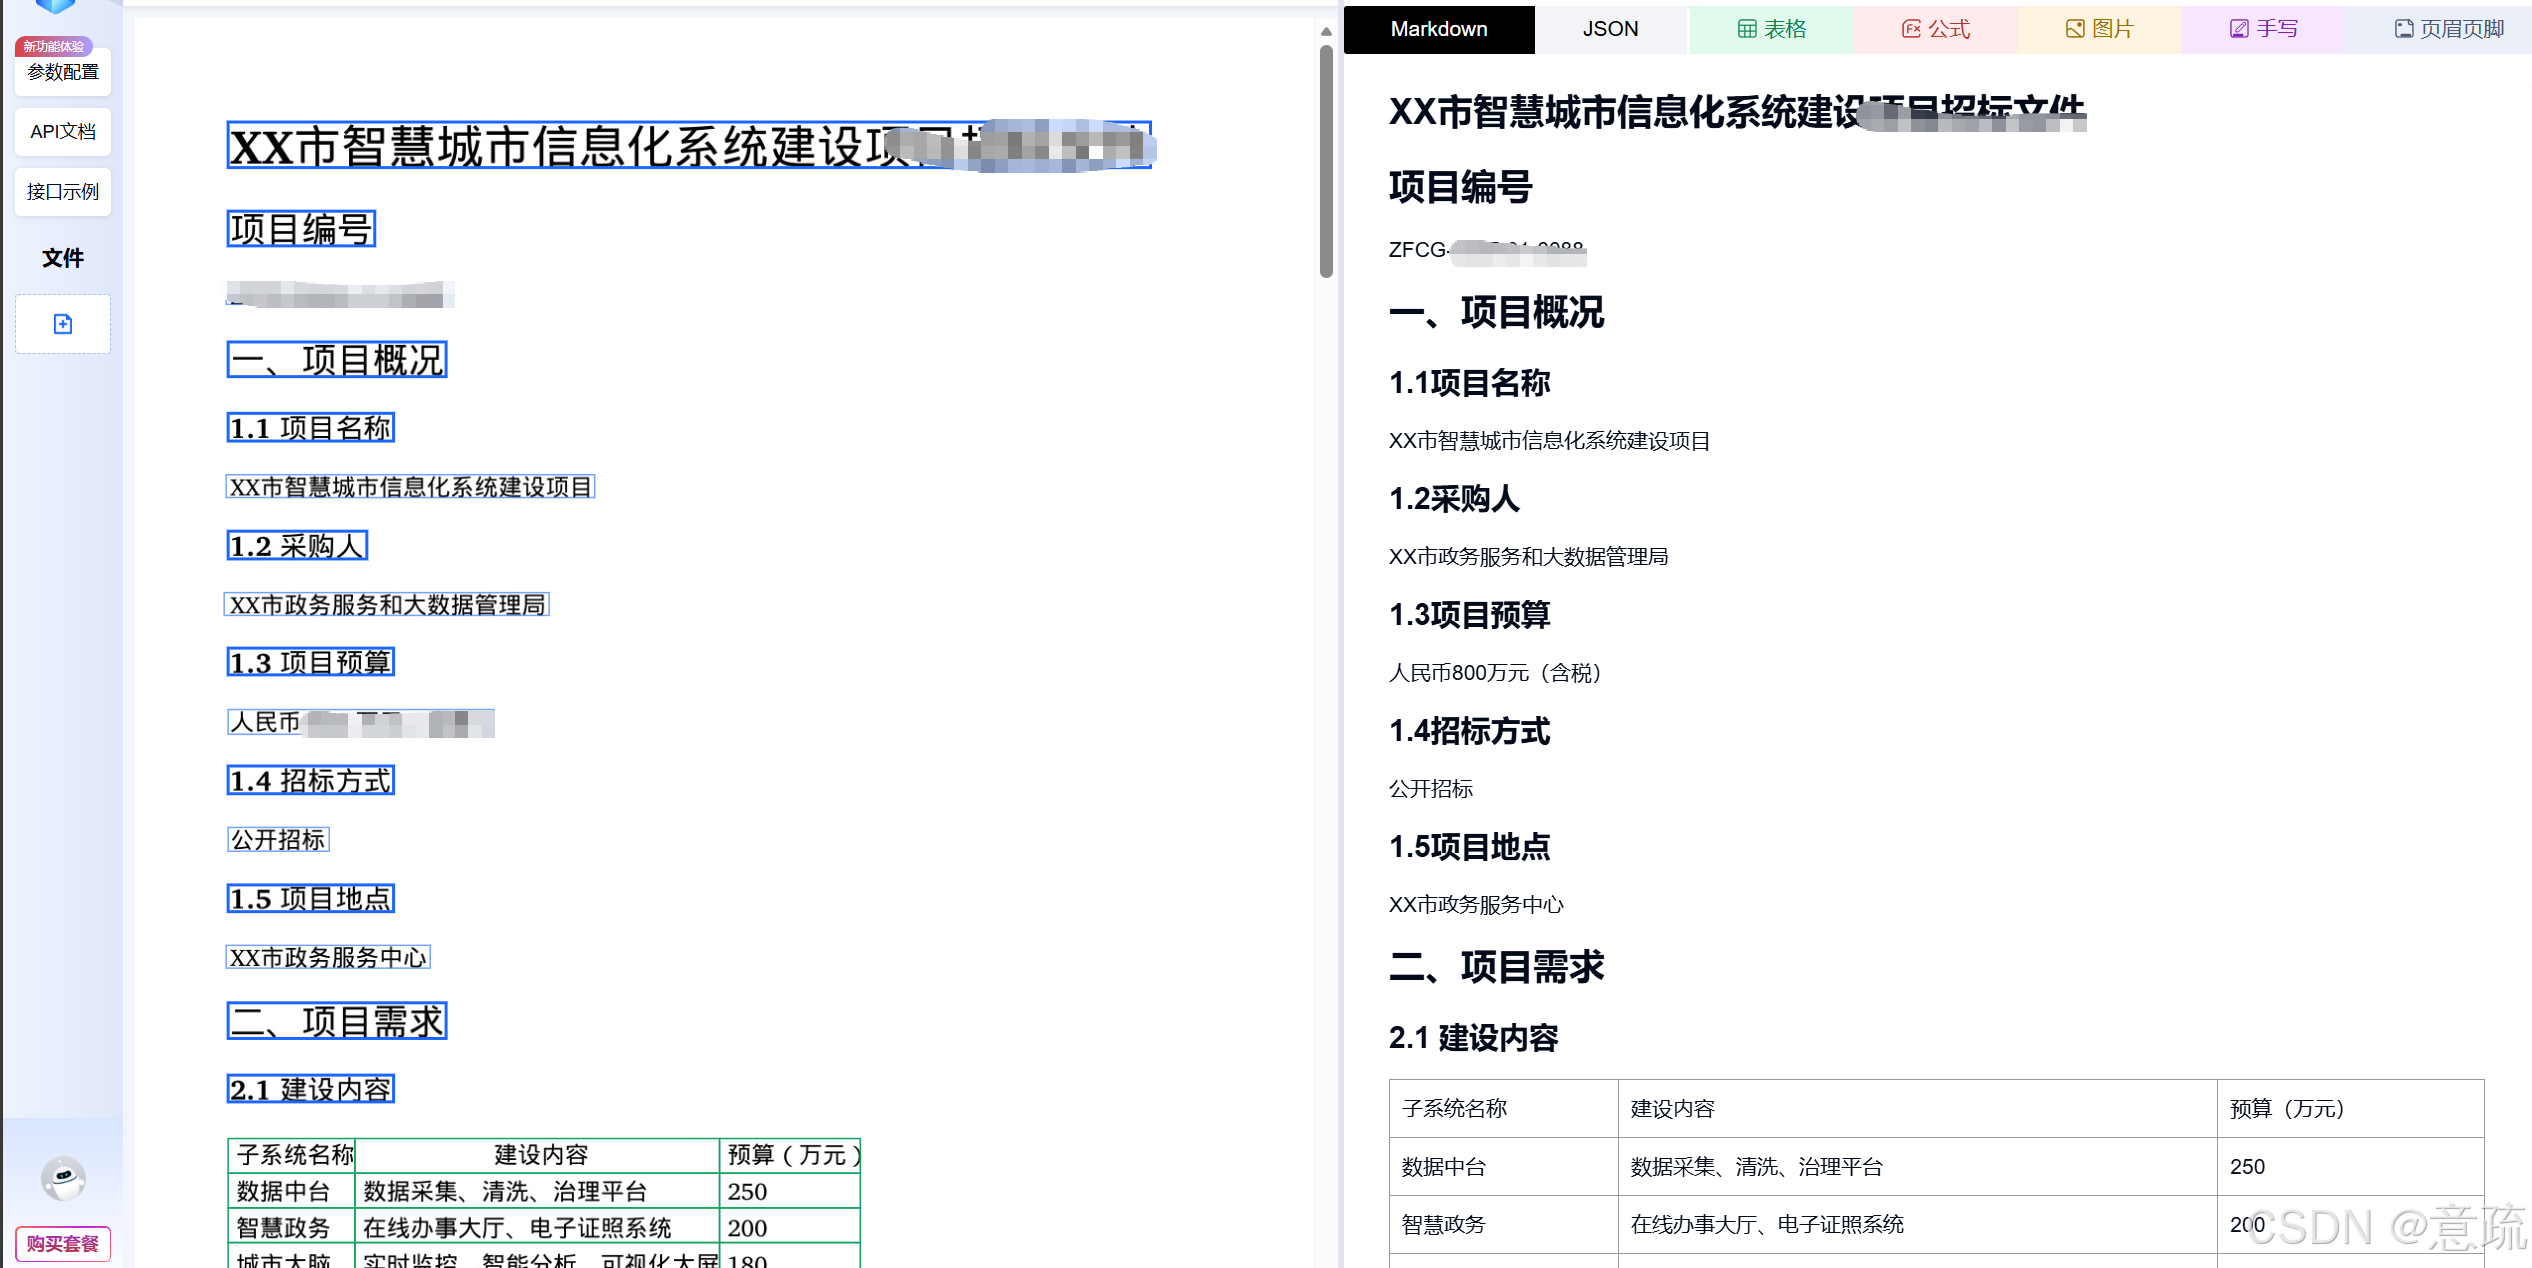Select the XX市政务服务中心 text box in document
Viewport: 2532px width, 1268px height.
(328, 958)
